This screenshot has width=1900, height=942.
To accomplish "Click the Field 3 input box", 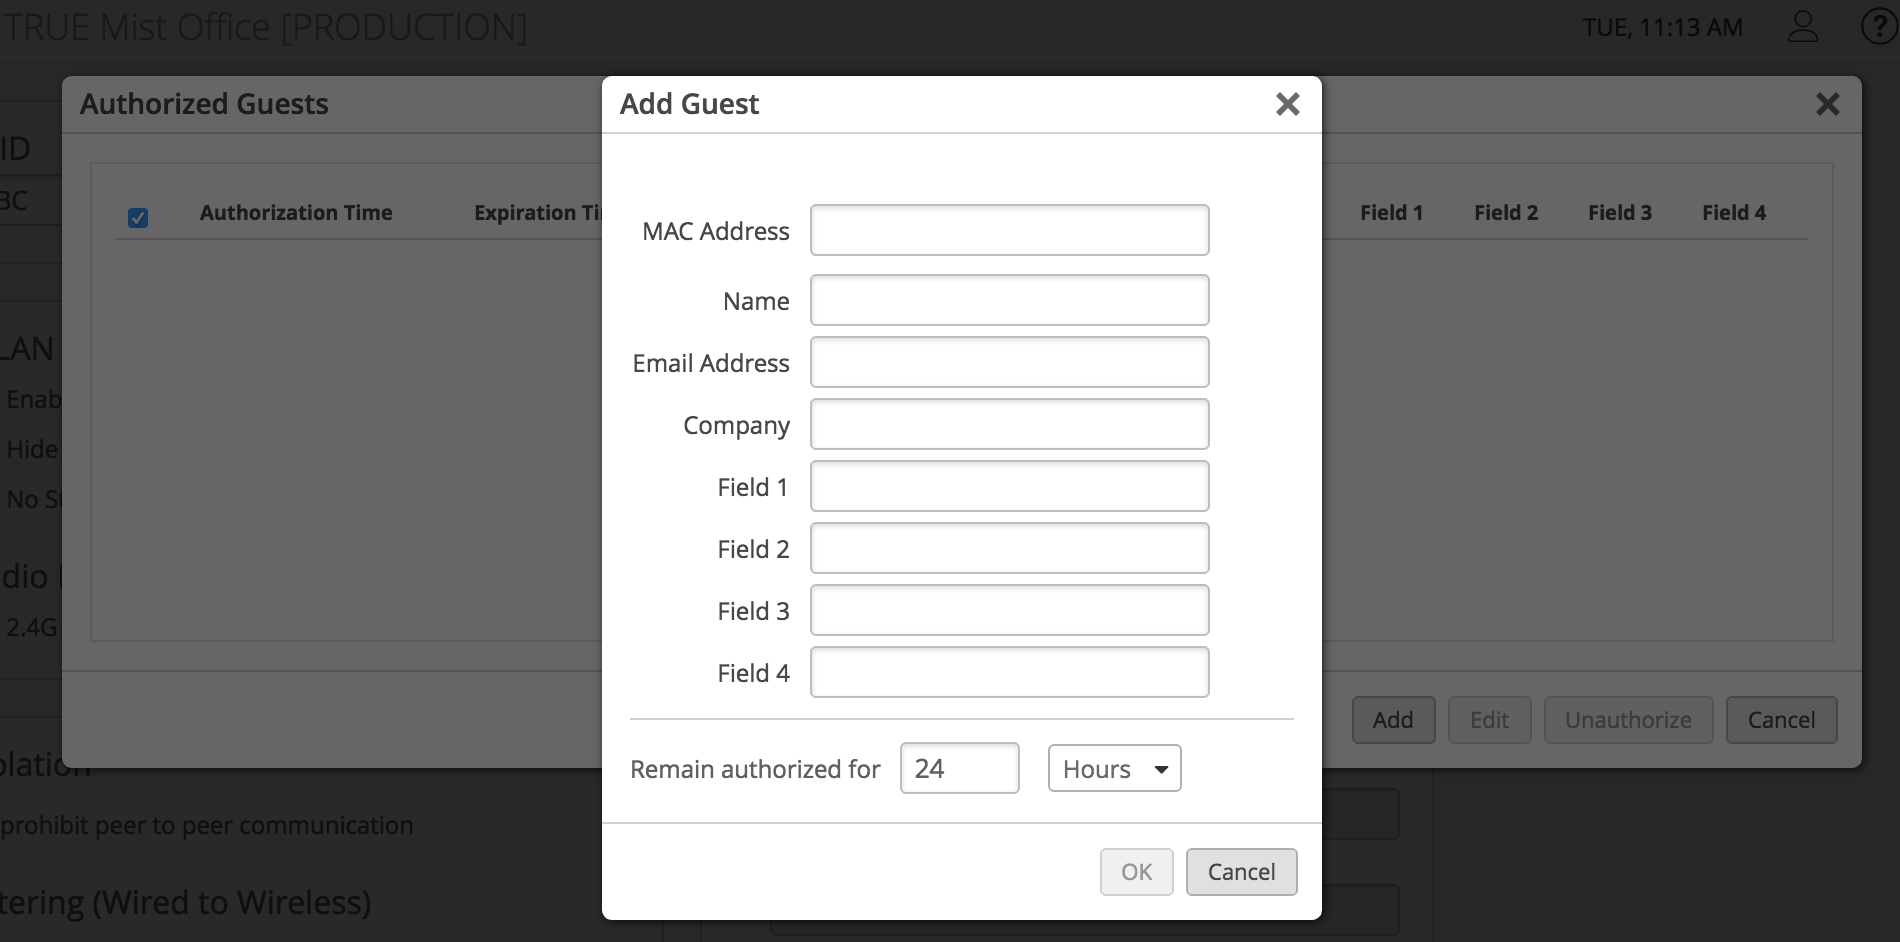I will [x=1009, y=611].
